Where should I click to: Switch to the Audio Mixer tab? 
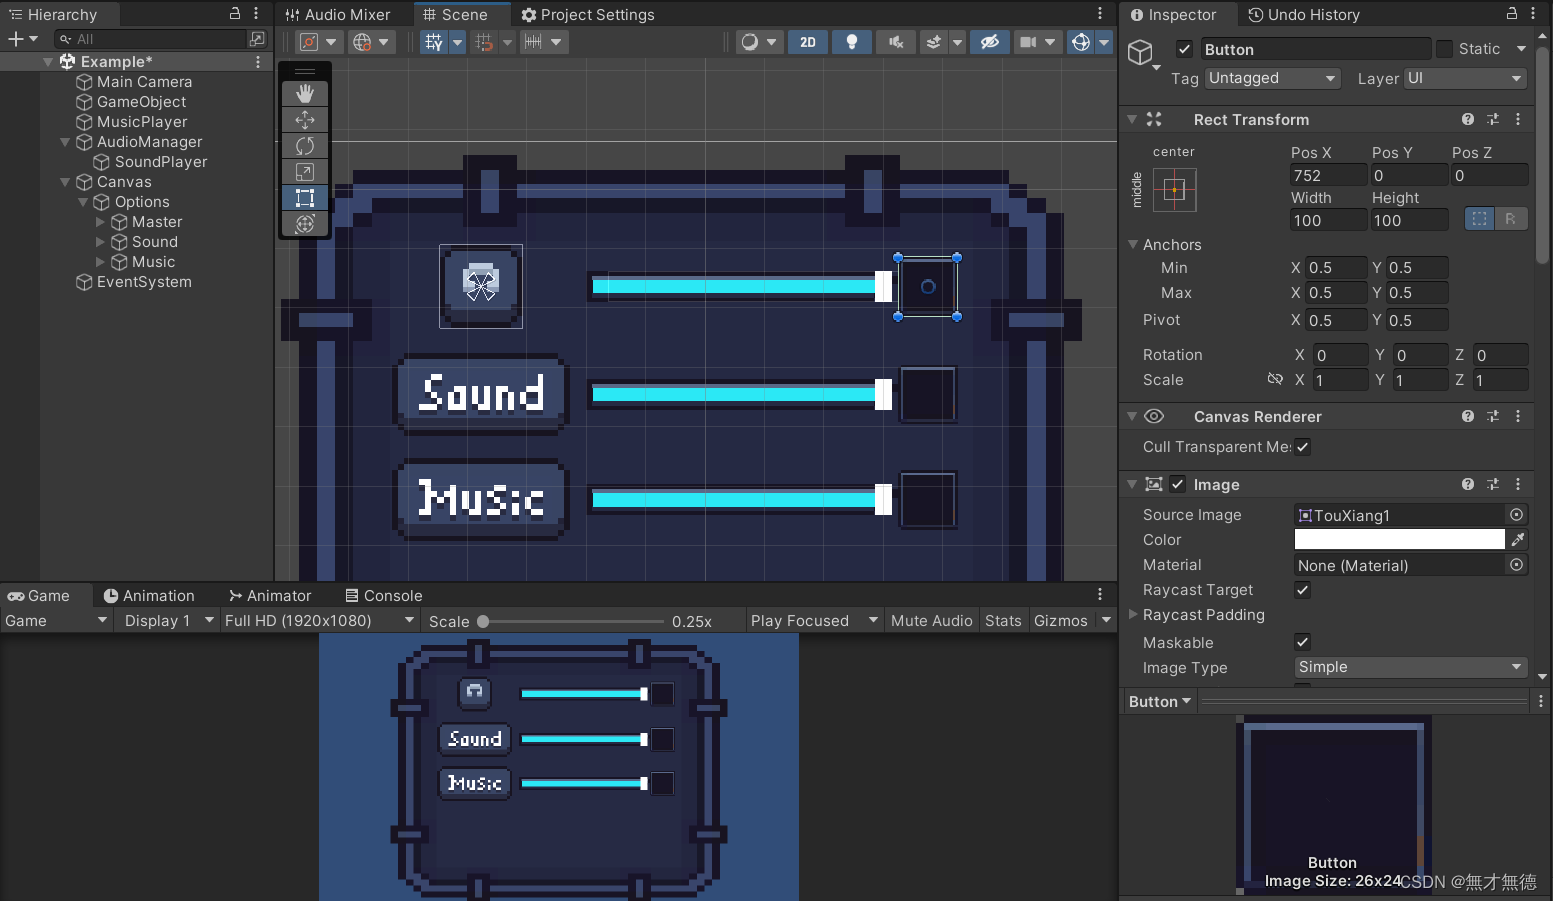(x=338, y=14)
